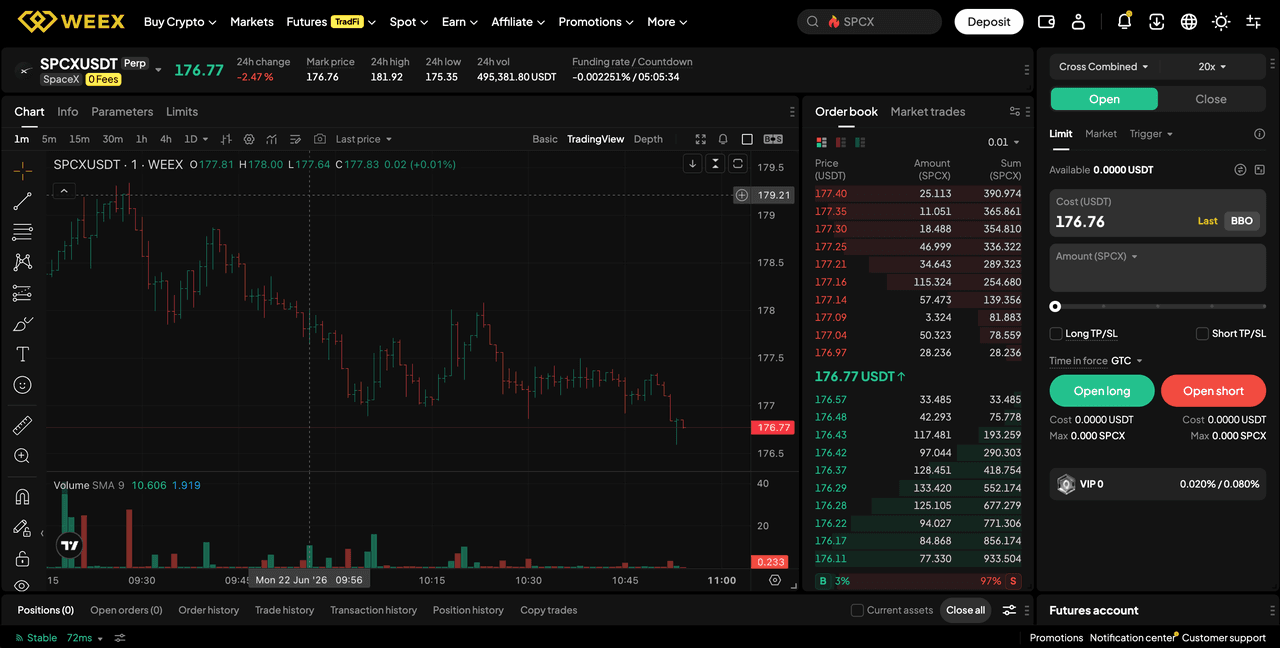Viewport: 1280px width, 648px height.
Task: Open Cross Combined margin mode dropdown
Action: [x=1103, y=67]
